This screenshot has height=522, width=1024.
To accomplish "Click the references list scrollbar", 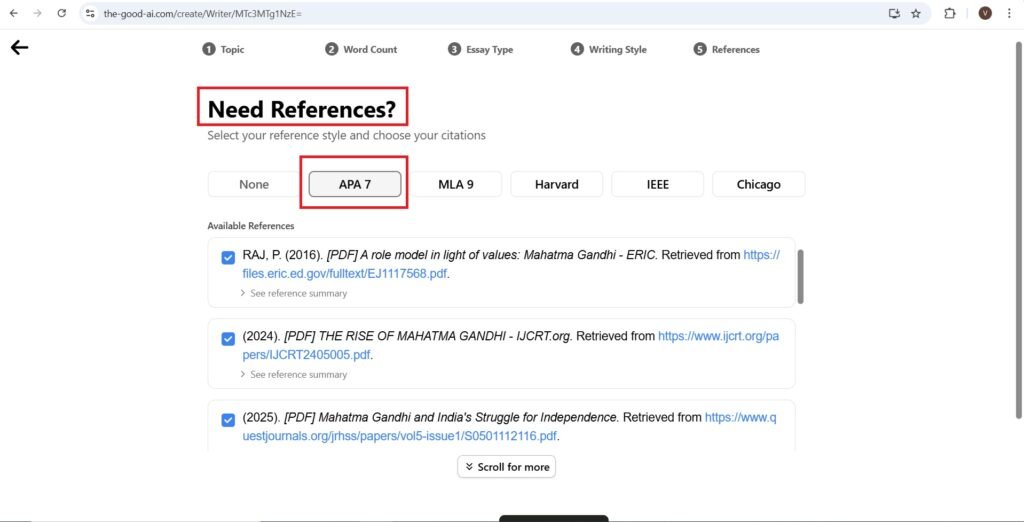I will pyautogui.click(x=800, y=276).
